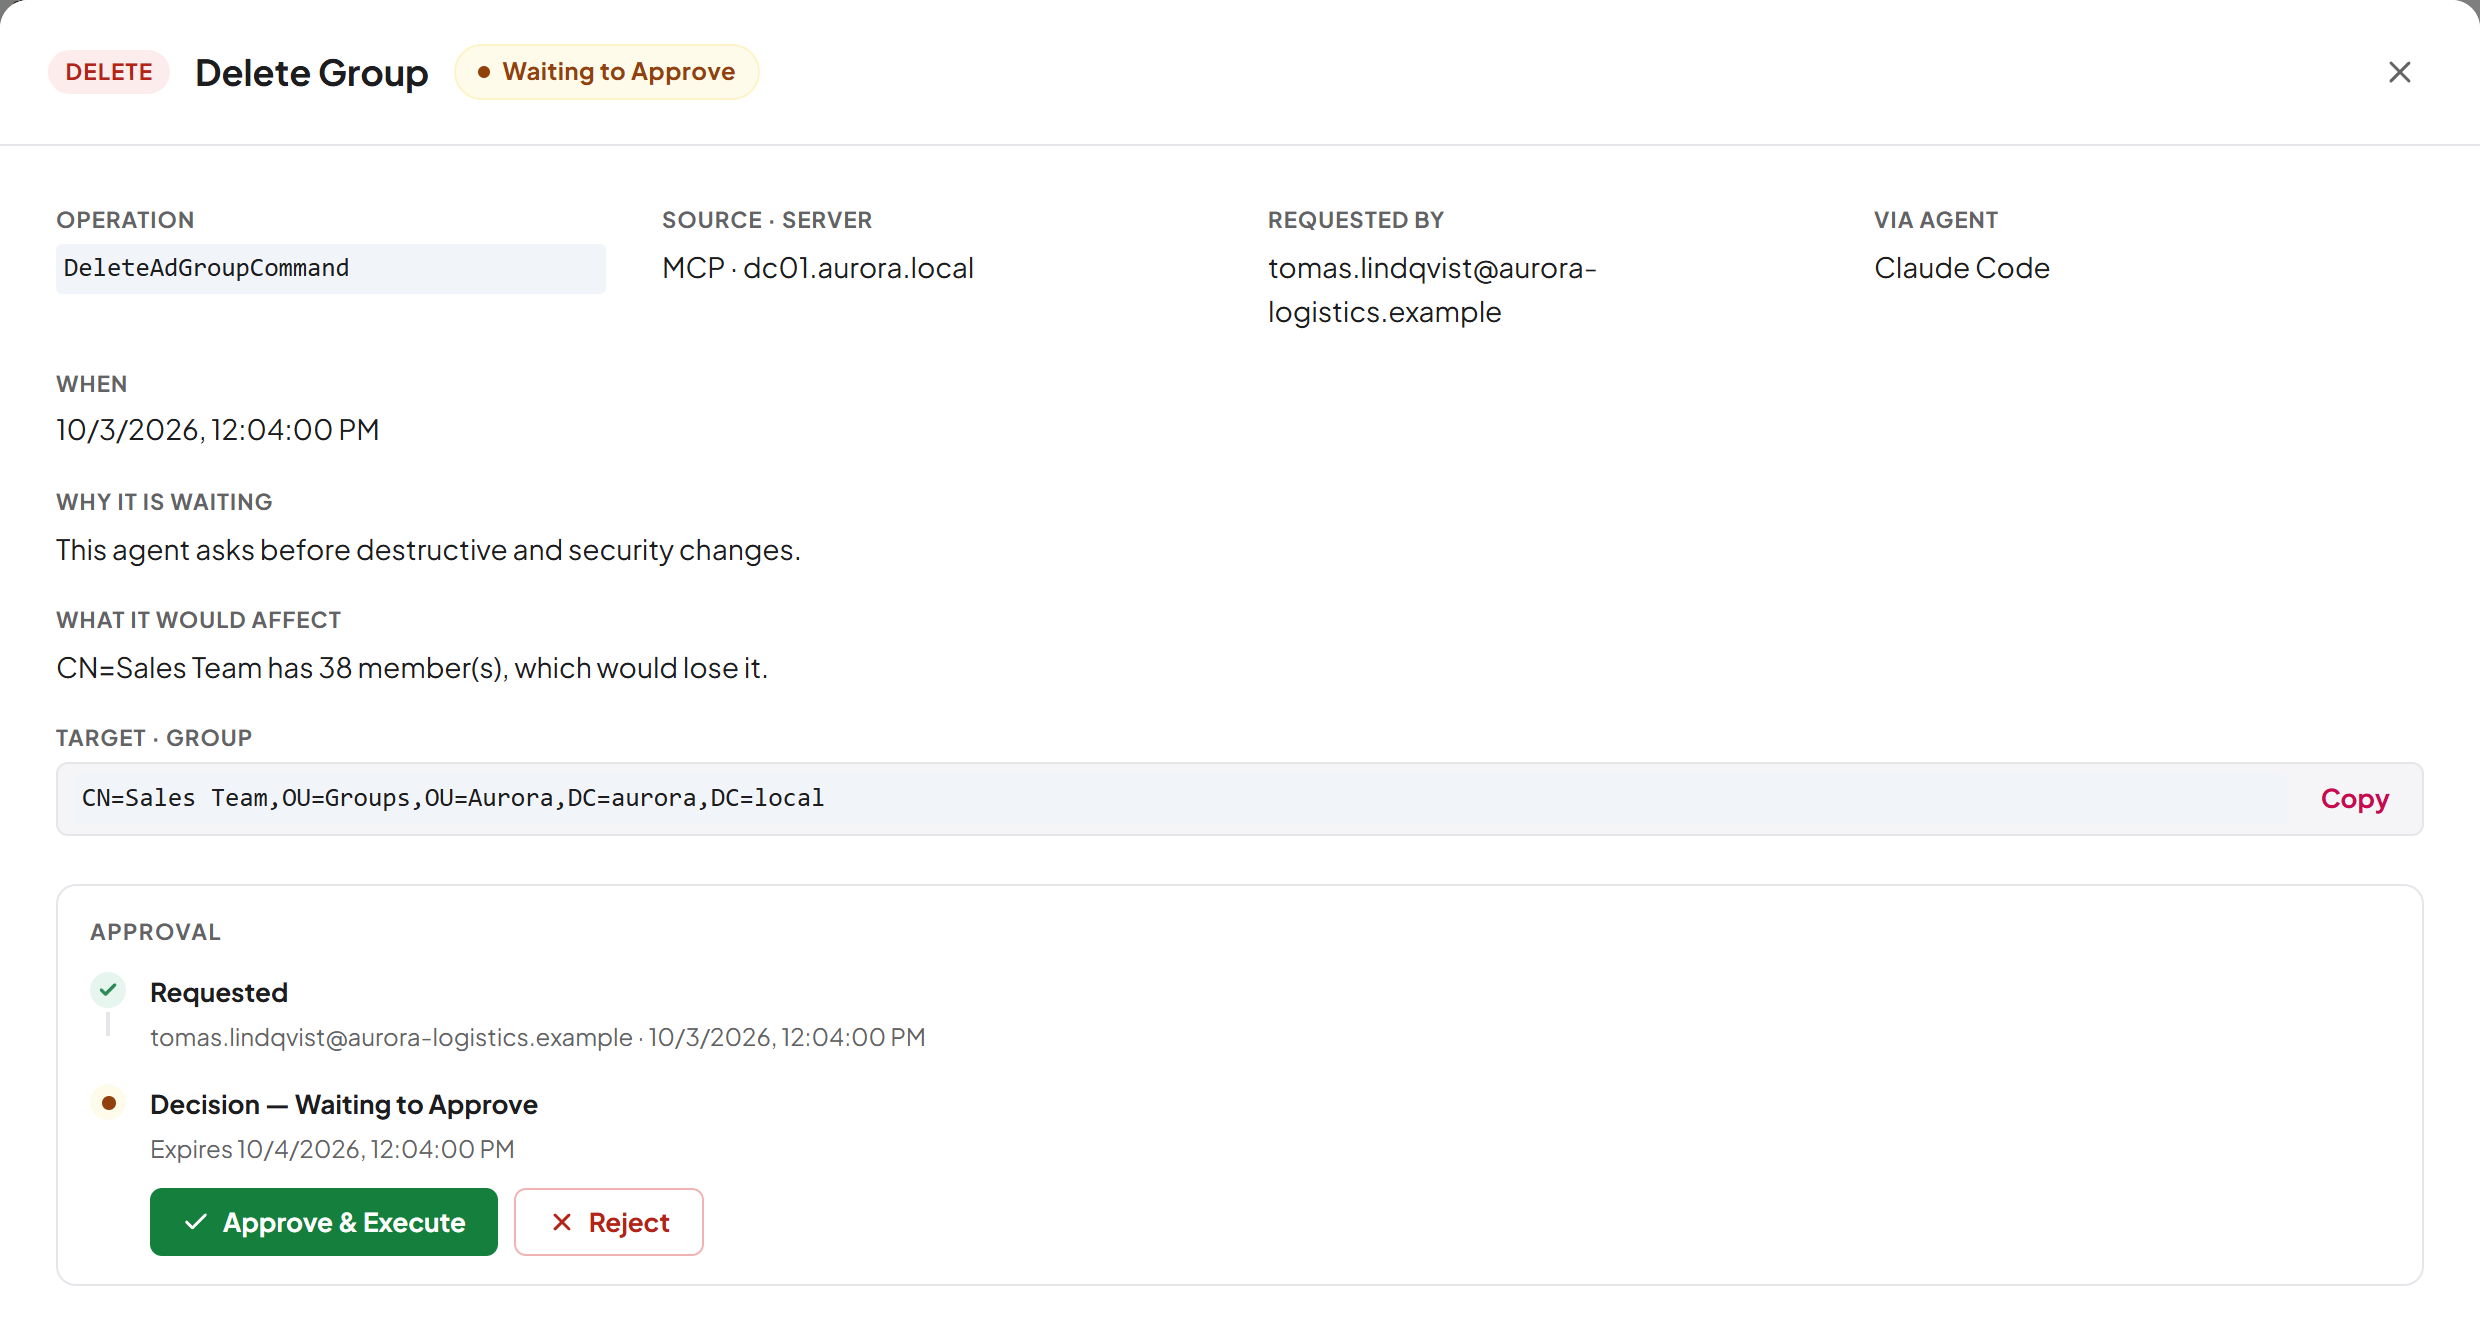Click Approve & Execute button
Screen dimensions: 2480x1334
coord(324,1222)
